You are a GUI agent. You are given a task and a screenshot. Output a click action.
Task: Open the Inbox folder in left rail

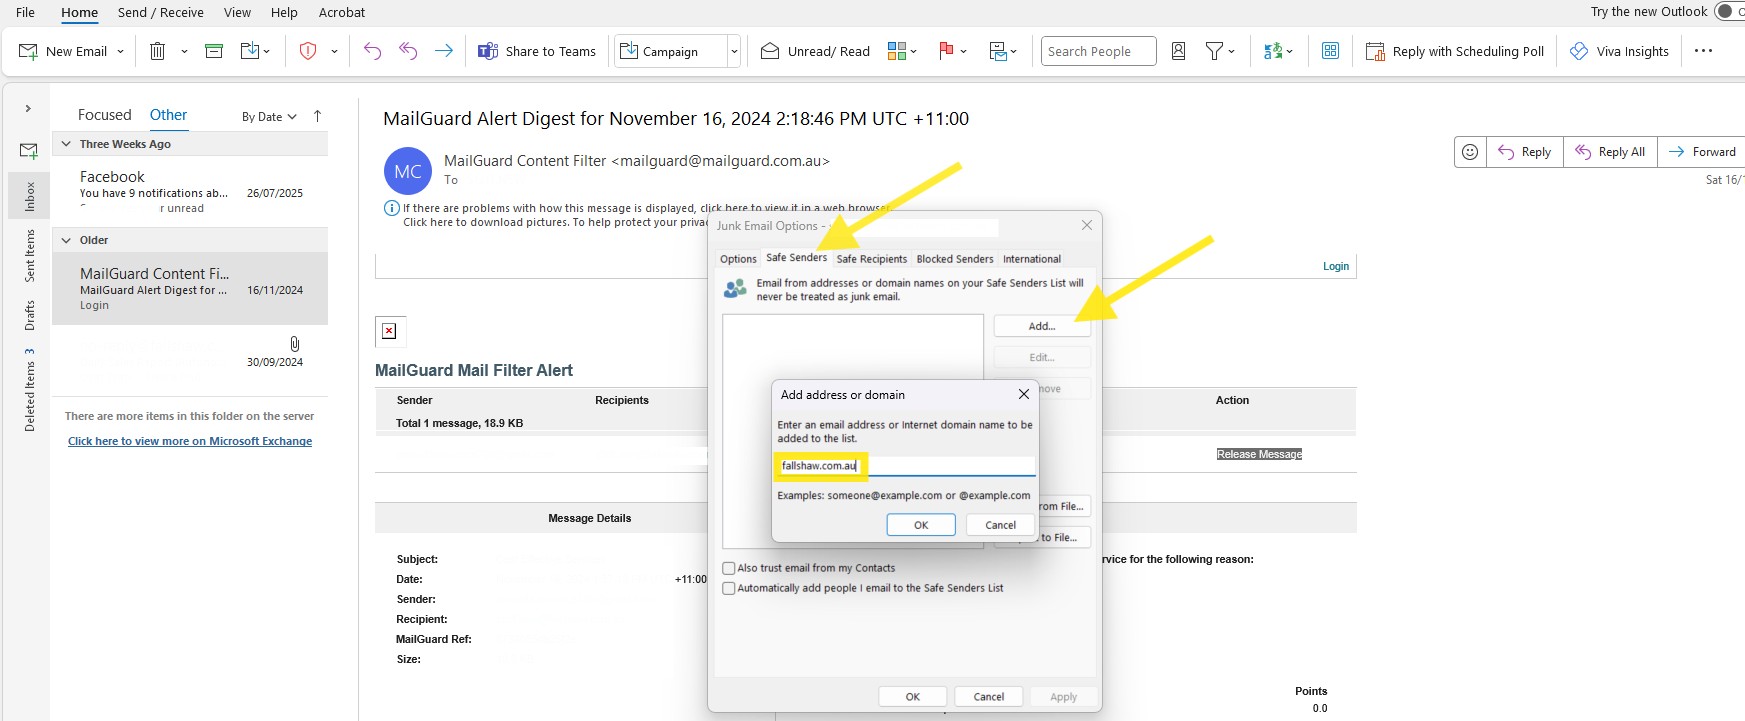tap(29, 196)
